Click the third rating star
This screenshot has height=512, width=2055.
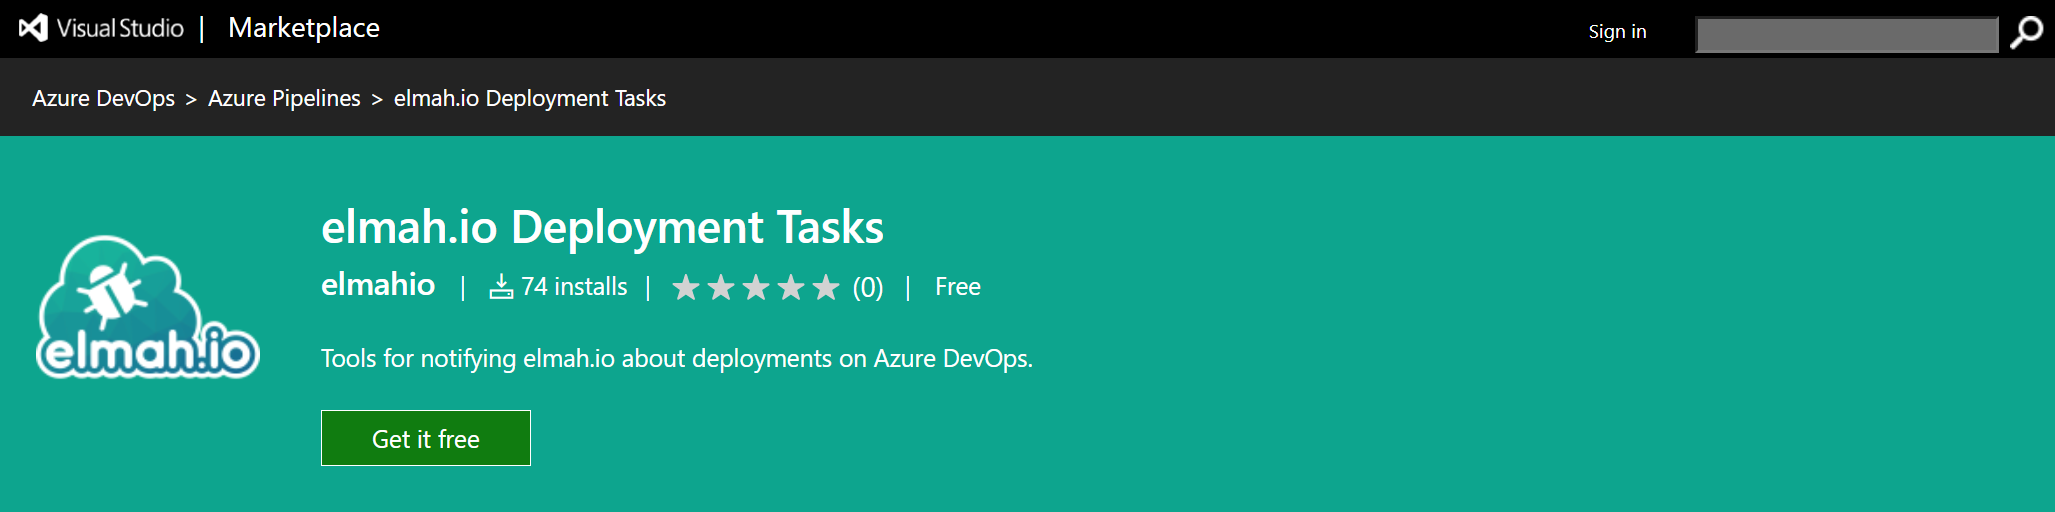pyautogui.click(x=756, y=288)
